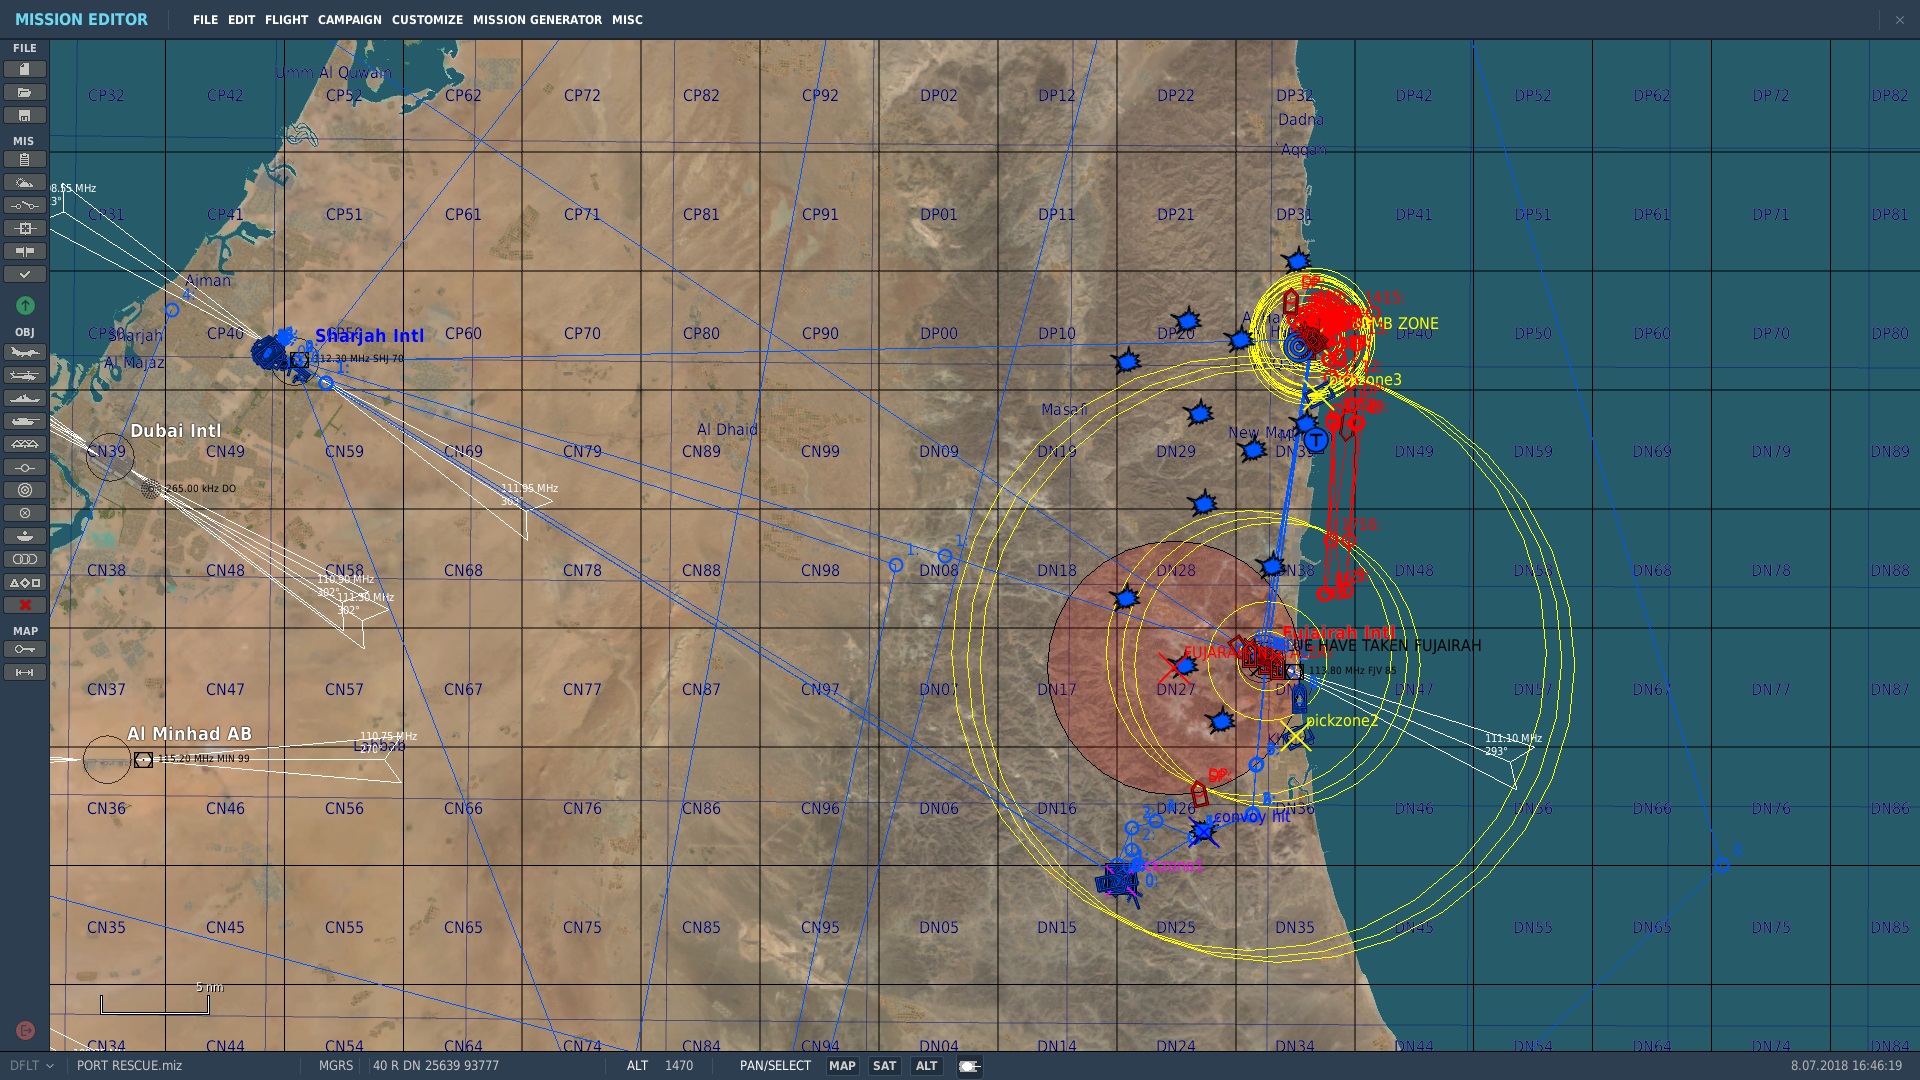Click the red X delete object icon

point(25,605)
